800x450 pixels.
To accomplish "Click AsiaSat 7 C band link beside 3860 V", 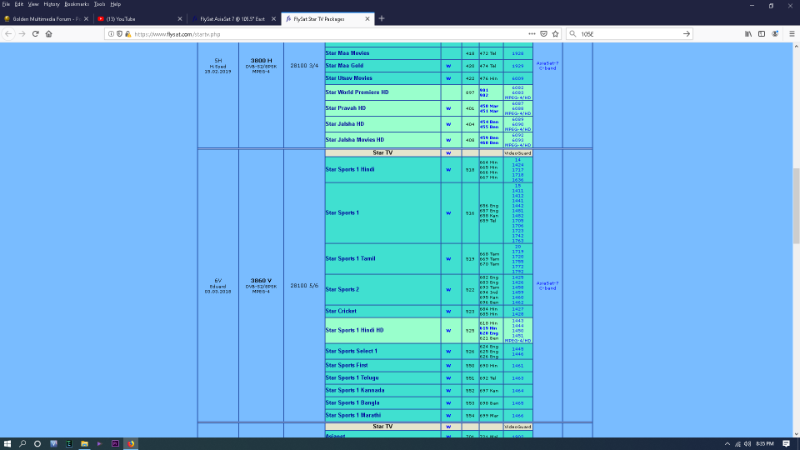I will (547, 286).
